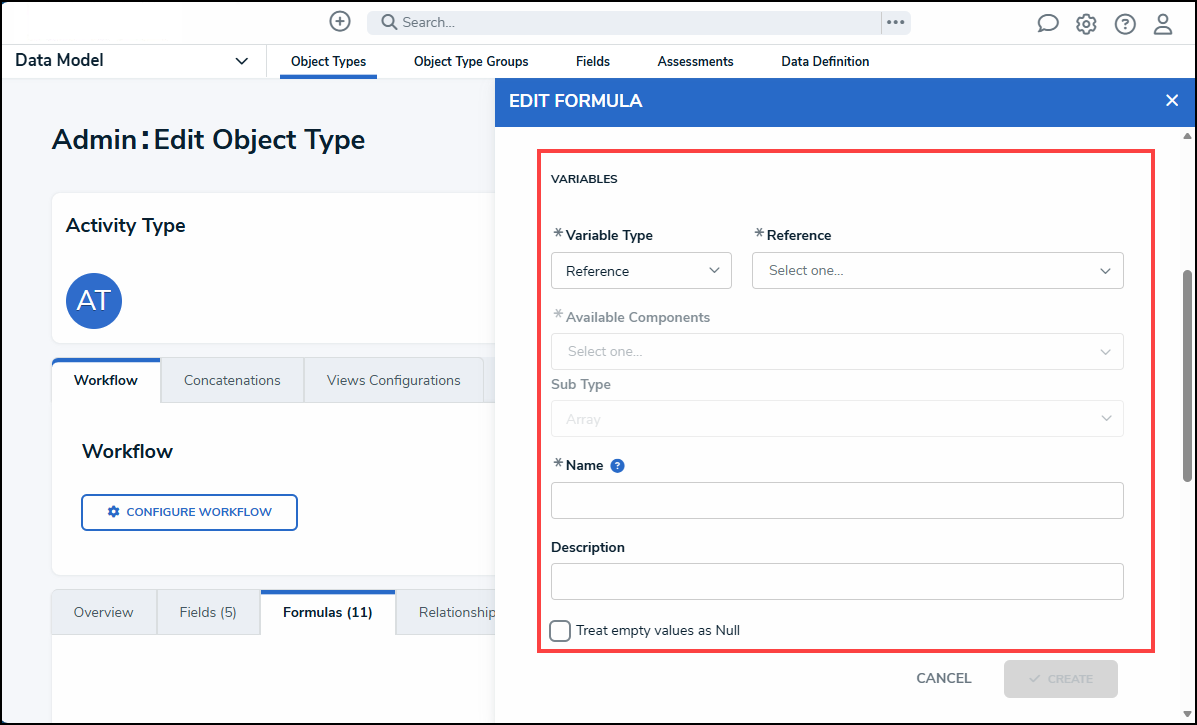Viewport: 1197px width, 725px height.
Task: Expand the Reference select dropdown
Action: tap(937, 271)
